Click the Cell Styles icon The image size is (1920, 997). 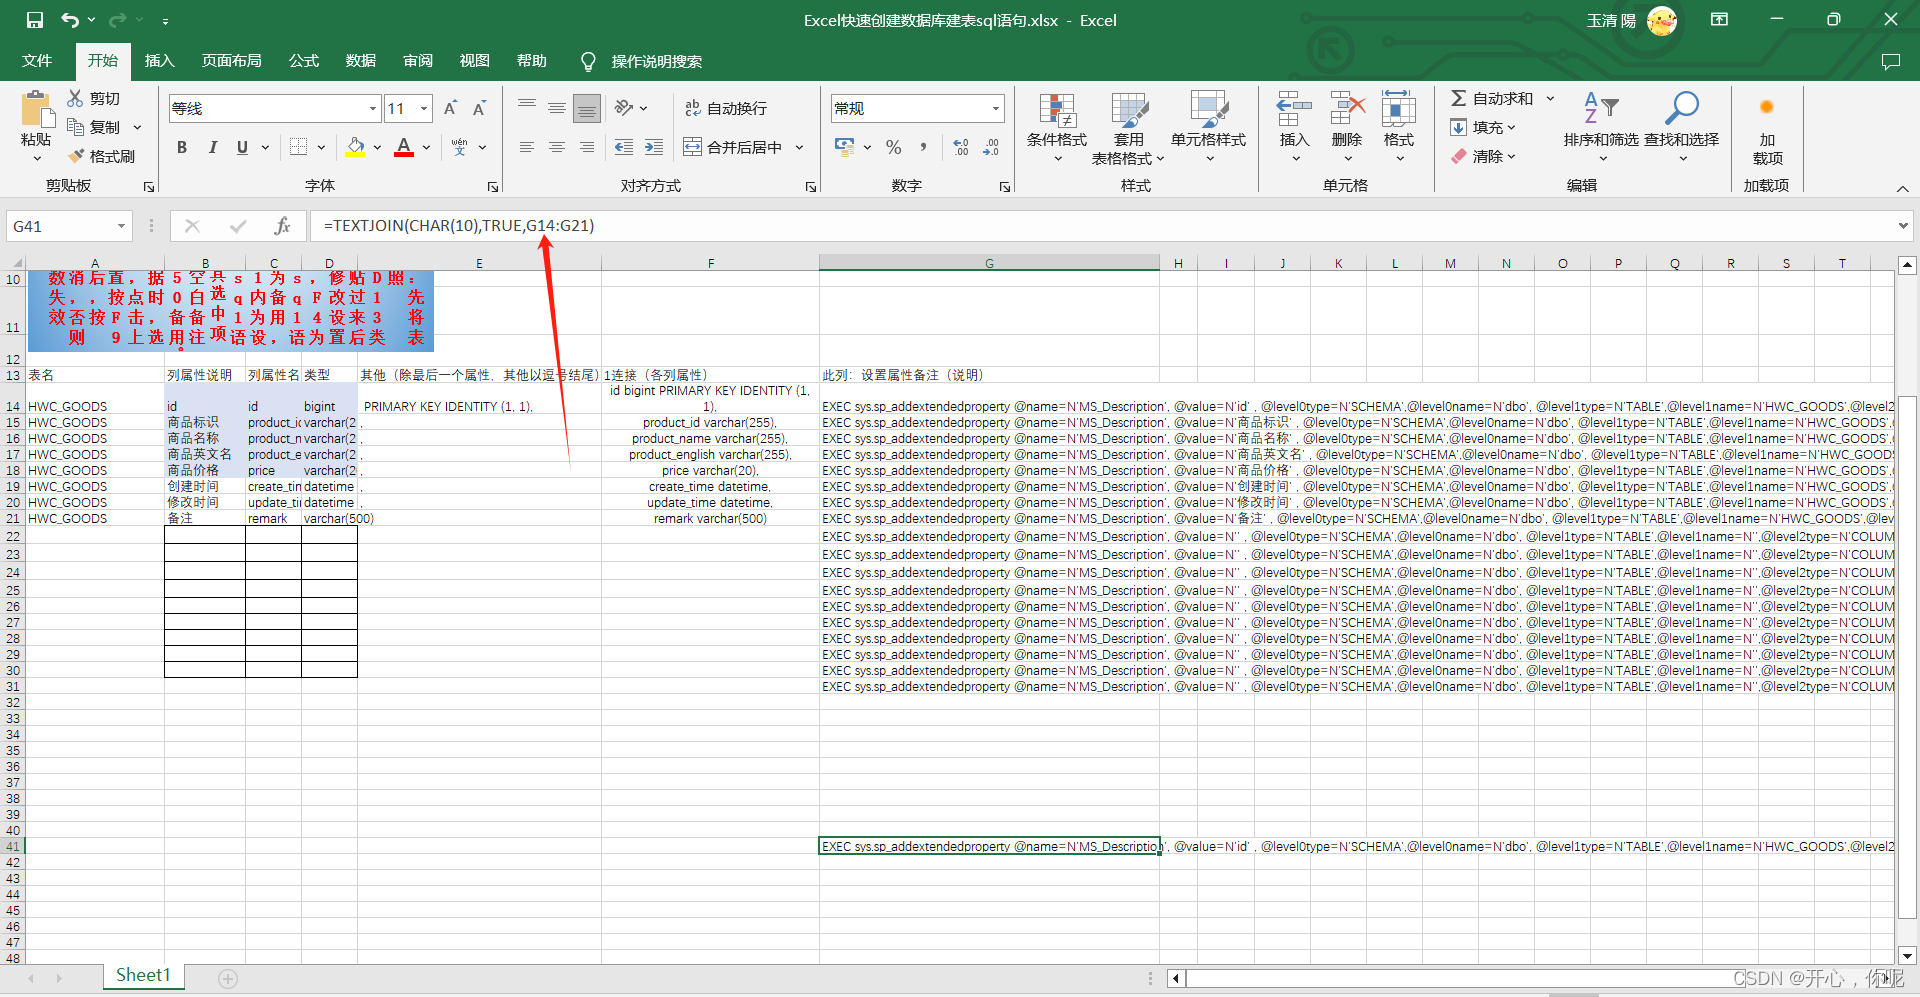click(x=1208, y=110)
